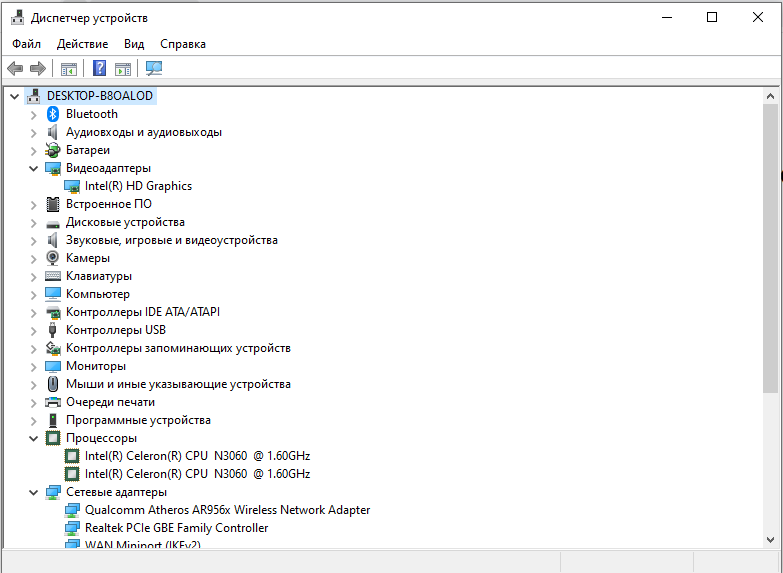Expand the Очереди печати arrow
The image size is (783, 573).
(x=33, y=402)
